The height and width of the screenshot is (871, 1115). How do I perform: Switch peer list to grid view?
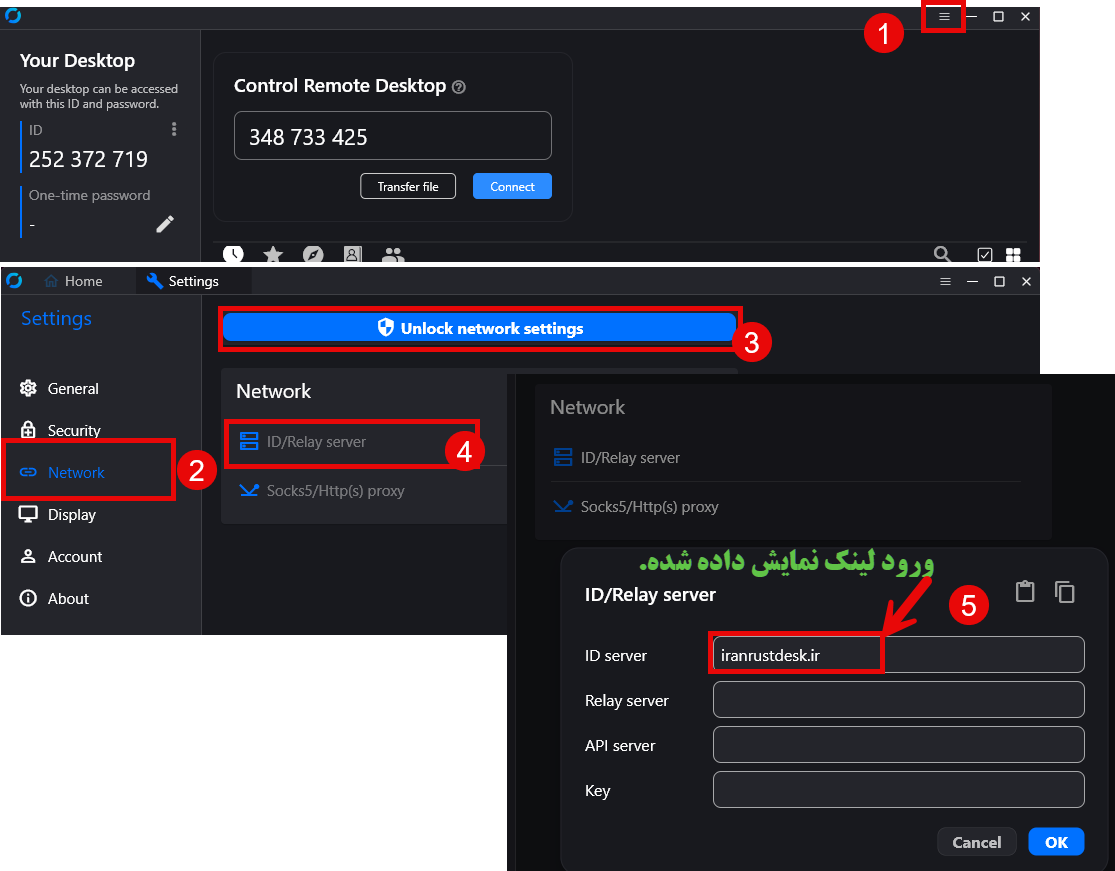coord(1013,254)
